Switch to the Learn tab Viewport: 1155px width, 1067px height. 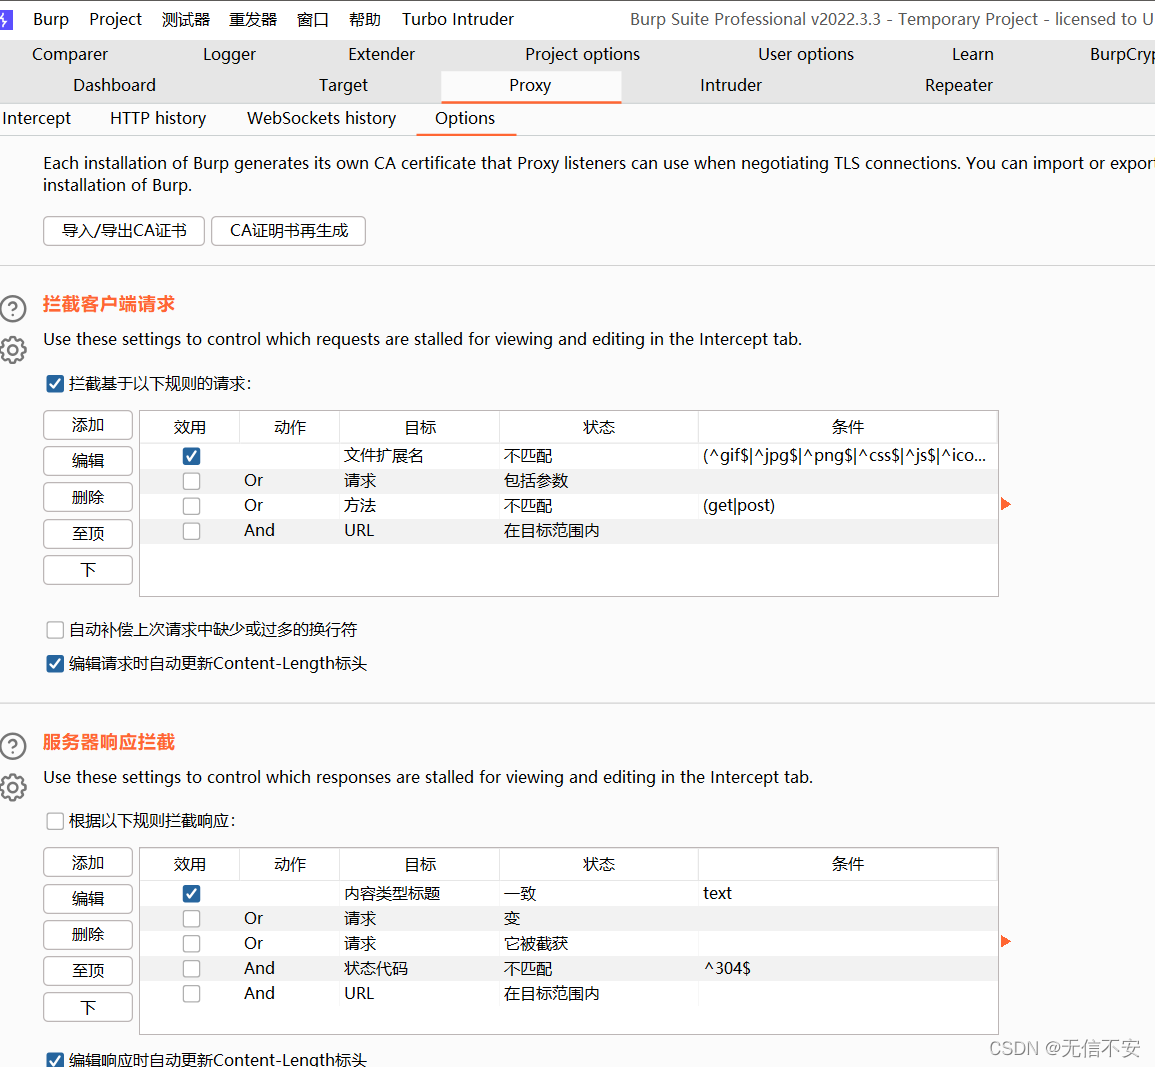[972, 54]
